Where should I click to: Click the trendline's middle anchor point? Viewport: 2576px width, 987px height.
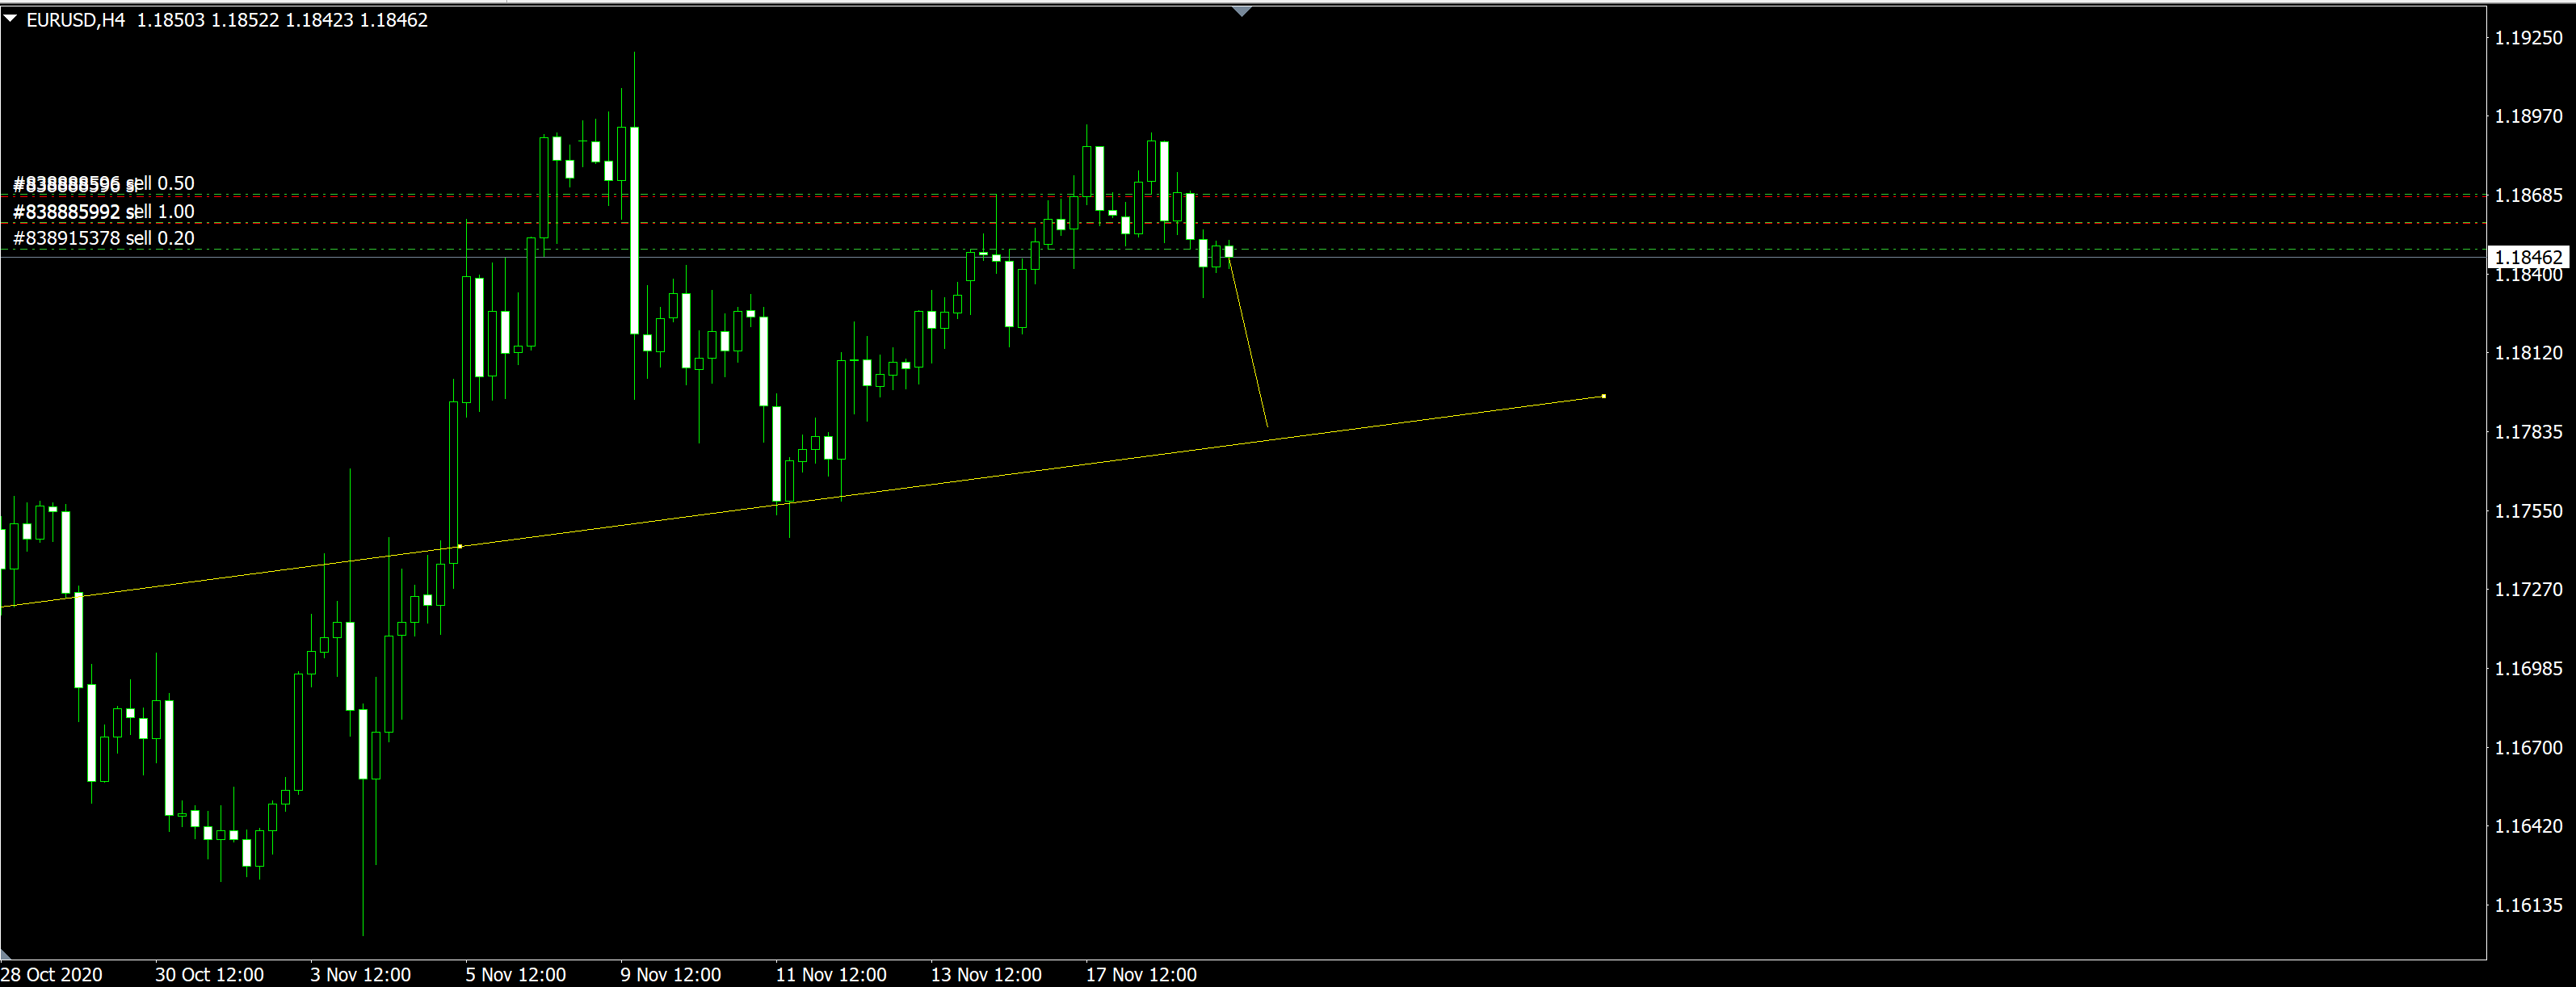(x=459, y=546)
